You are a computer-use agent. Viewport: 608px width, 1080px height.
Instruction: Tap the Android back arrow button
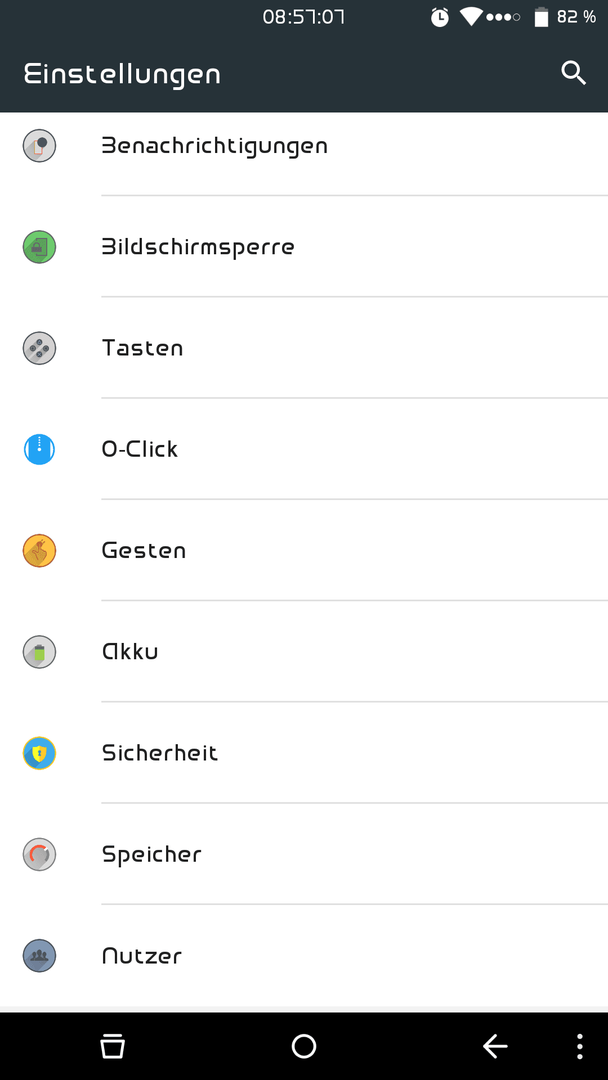click(x=494, y=1046)
